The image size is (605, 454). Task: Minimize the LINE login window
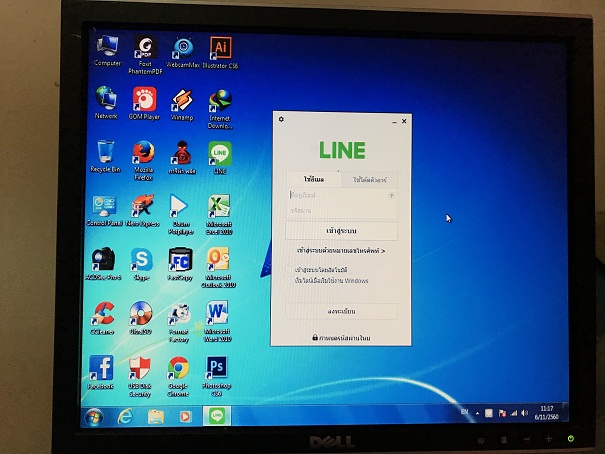pos(394,122)
